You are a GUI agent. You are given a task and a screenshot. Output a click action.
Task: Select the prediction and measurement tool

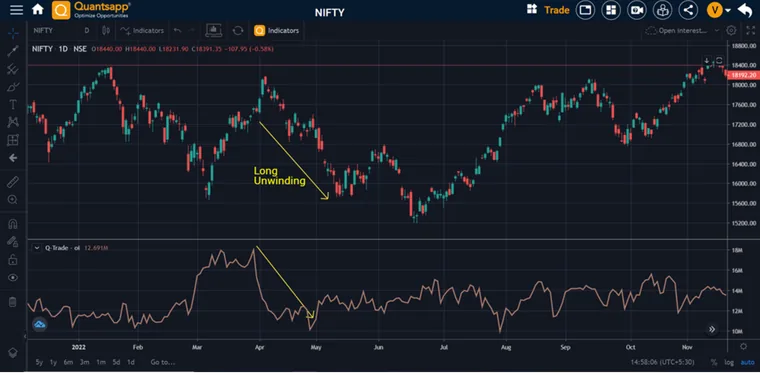point(13,140)
